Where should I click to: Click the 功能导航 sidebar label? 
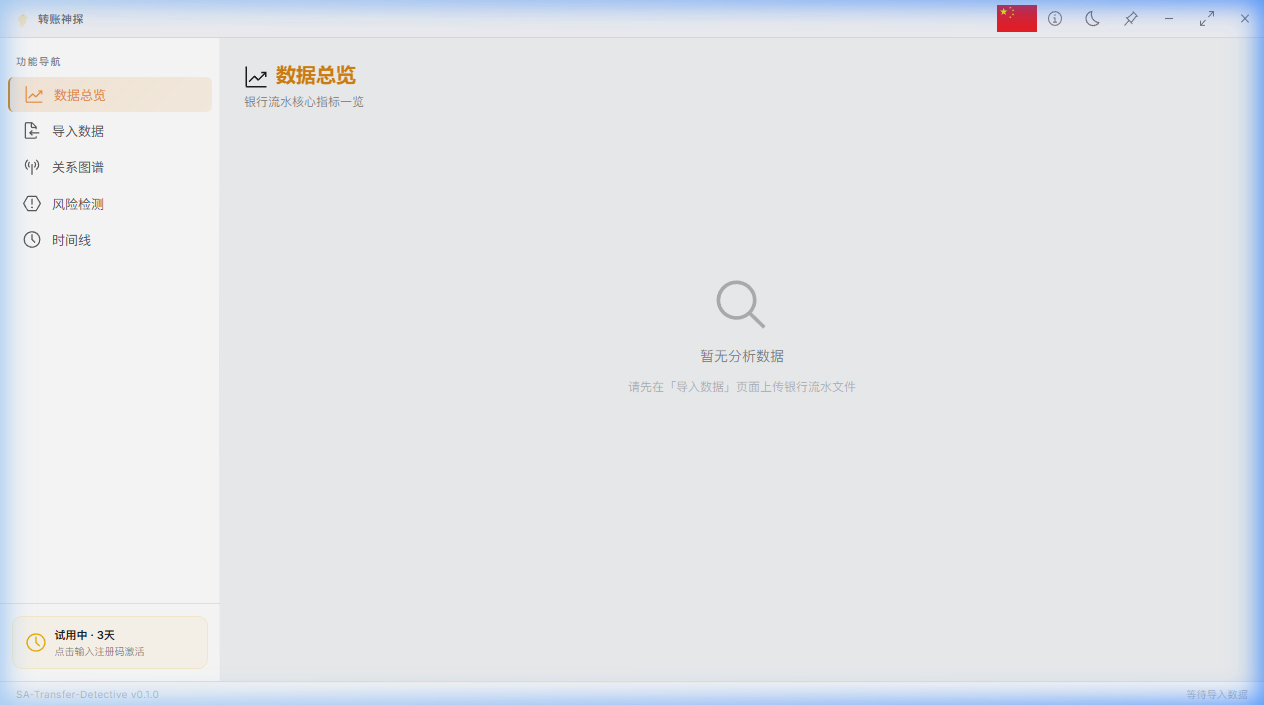pos(38,62)
